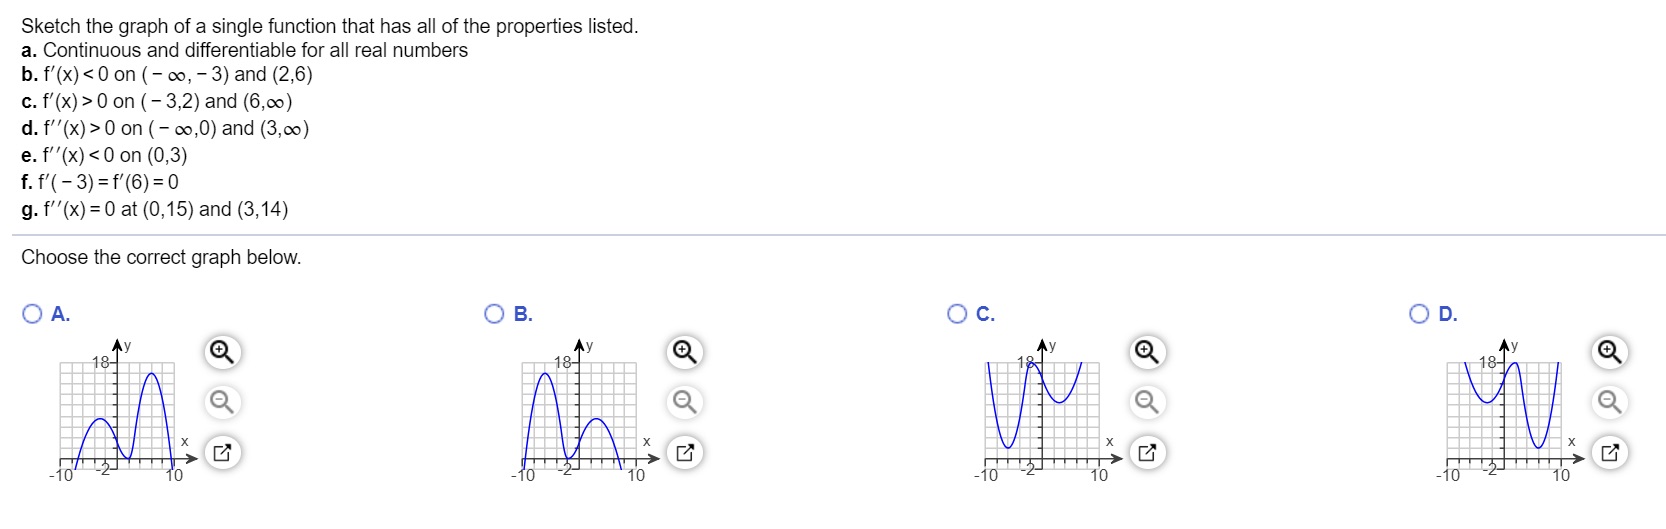
Task: Zoom out on graph C
Action: pyautogui.click(x=1148, y=402)
